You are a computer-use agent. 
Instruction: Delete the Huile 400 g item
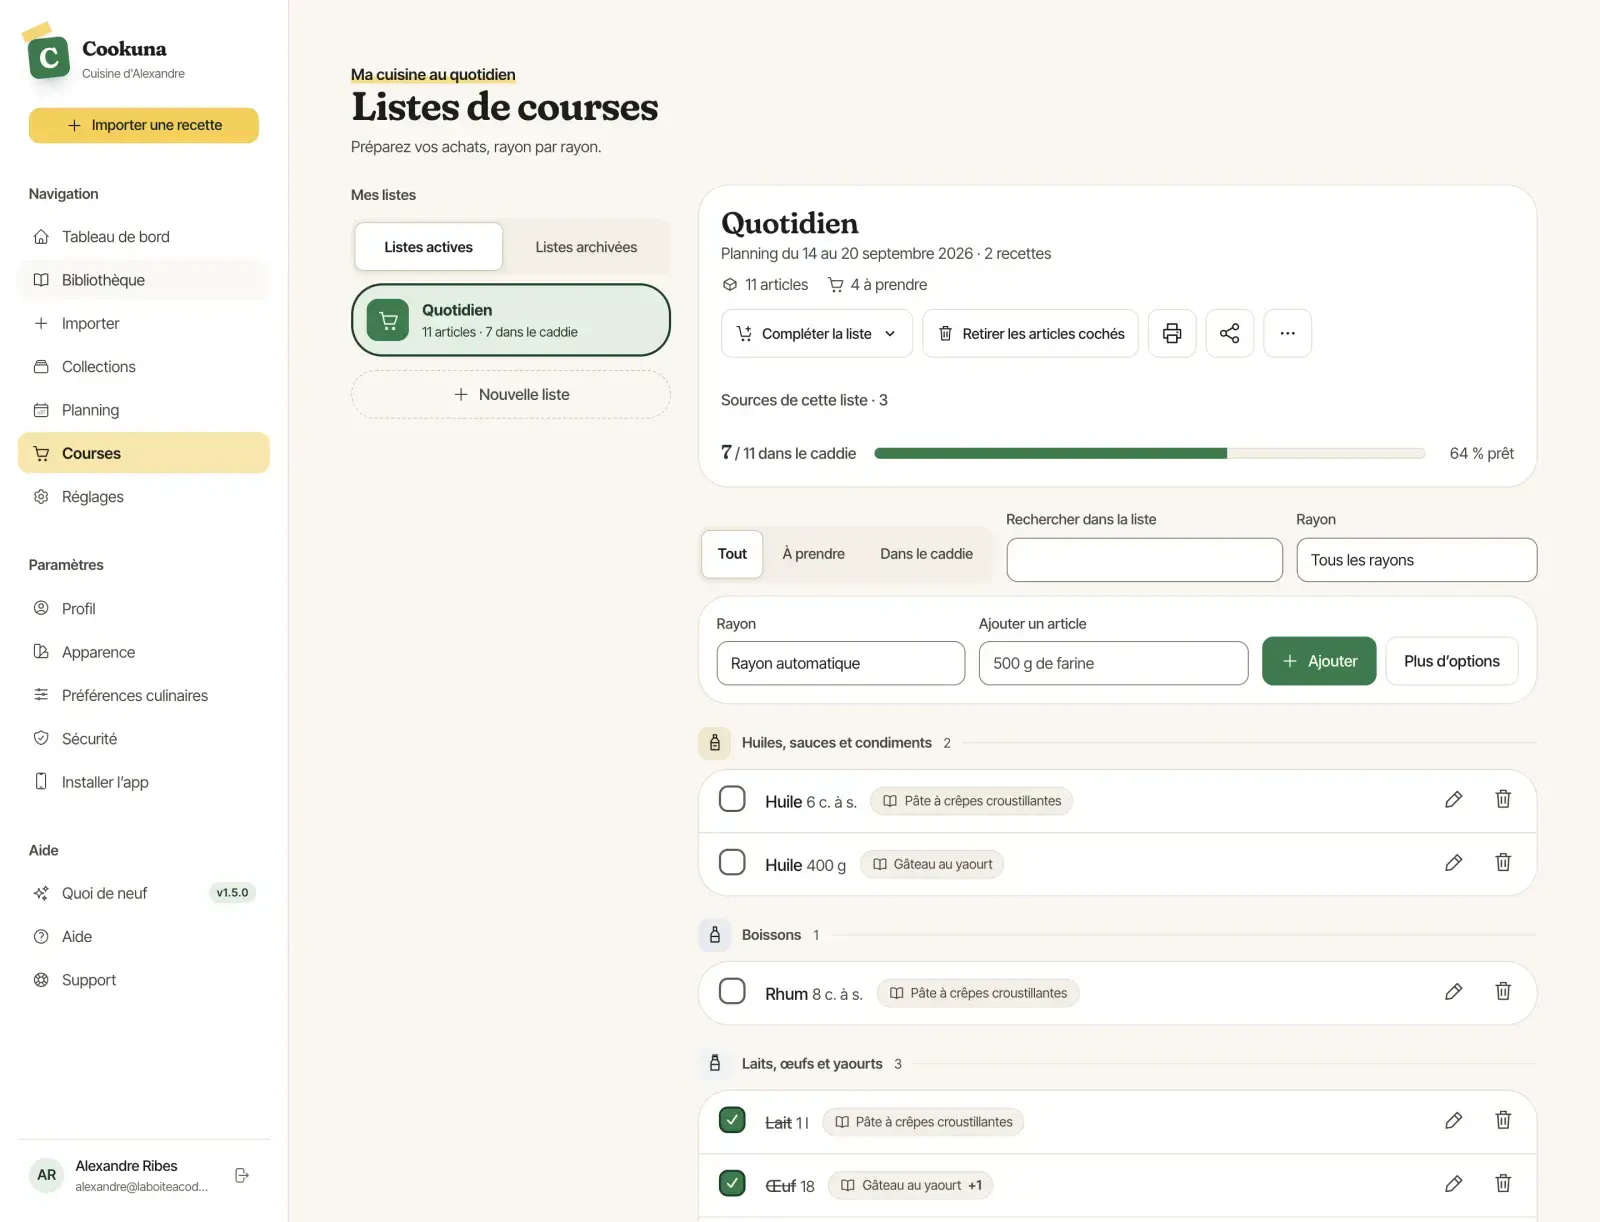[x=1503, y=862]
